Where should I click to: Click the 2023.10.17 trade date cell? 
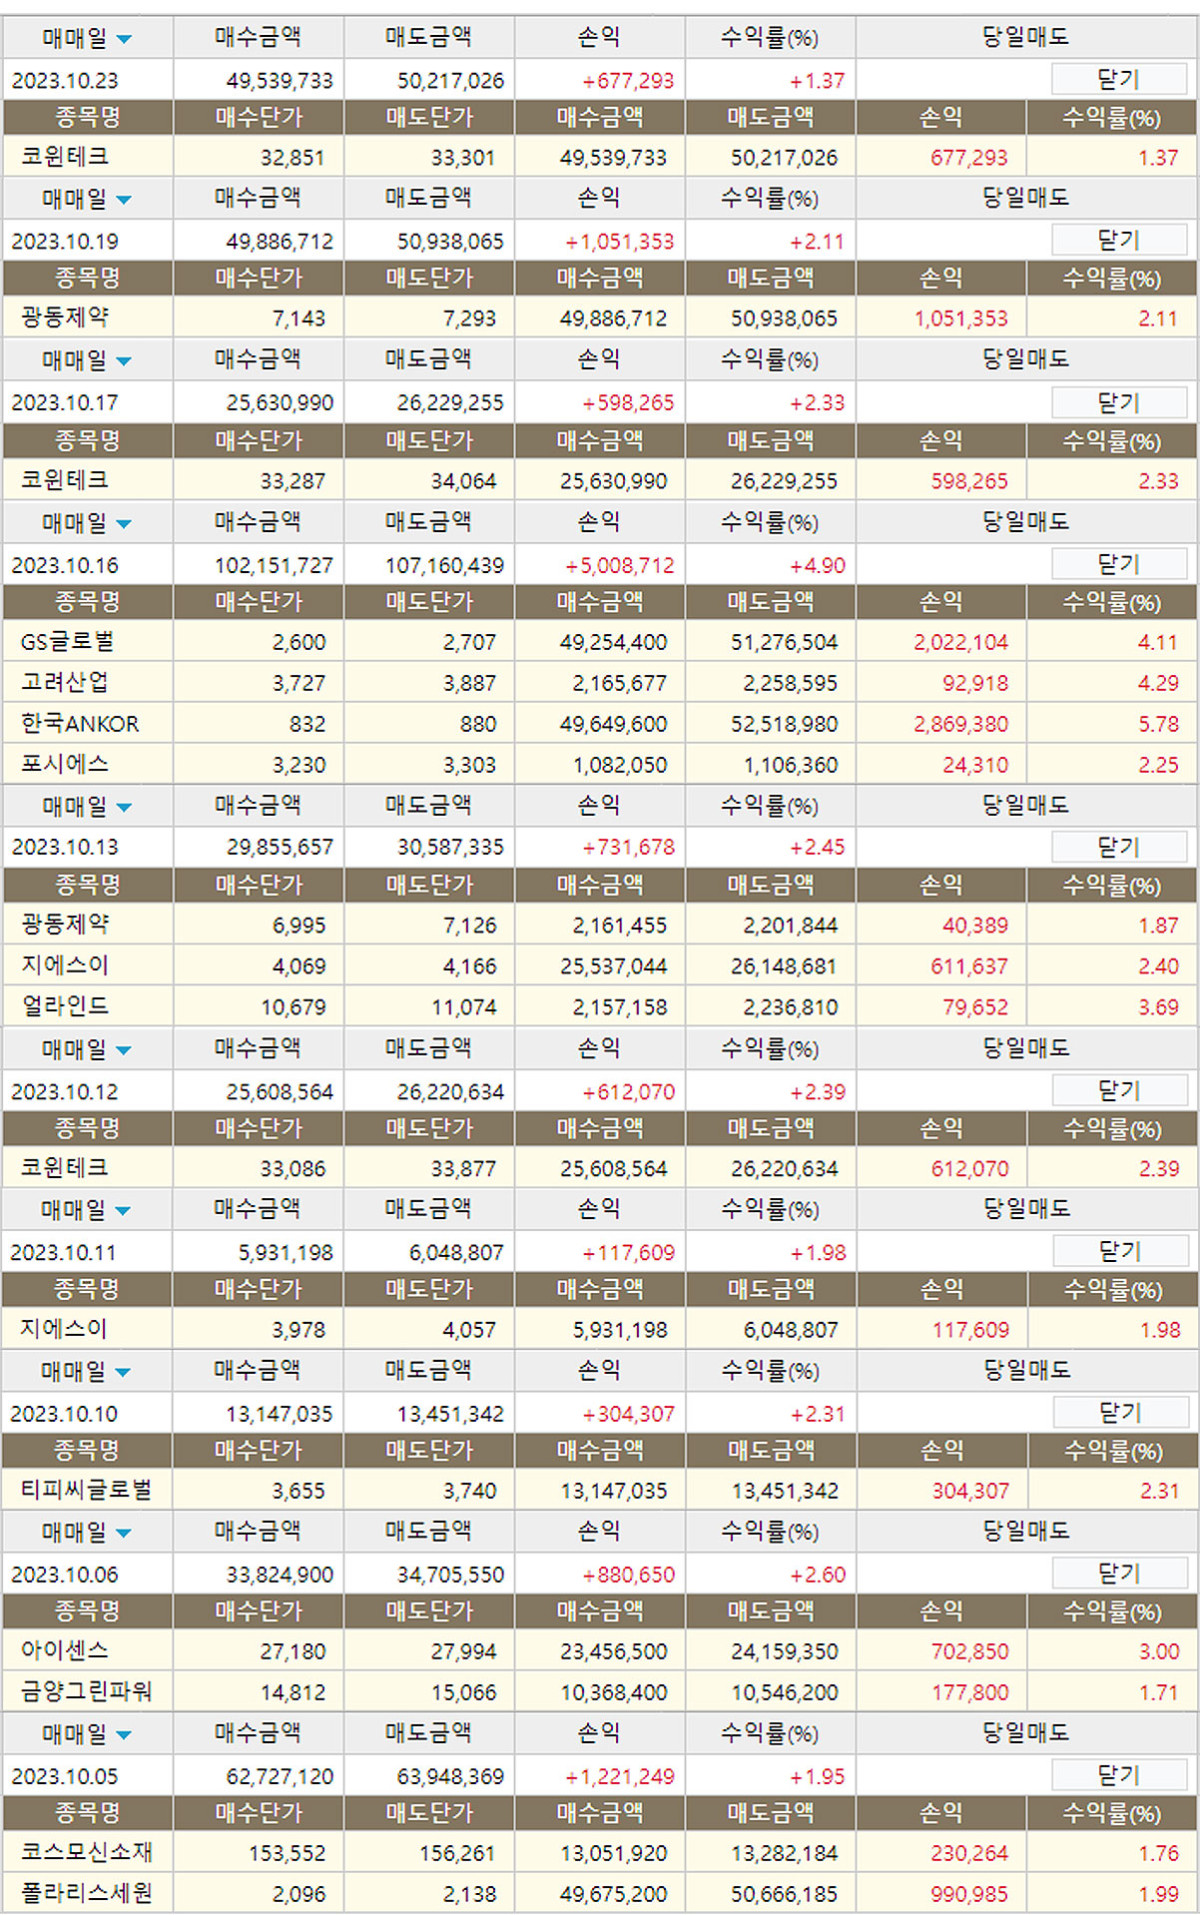65,403
